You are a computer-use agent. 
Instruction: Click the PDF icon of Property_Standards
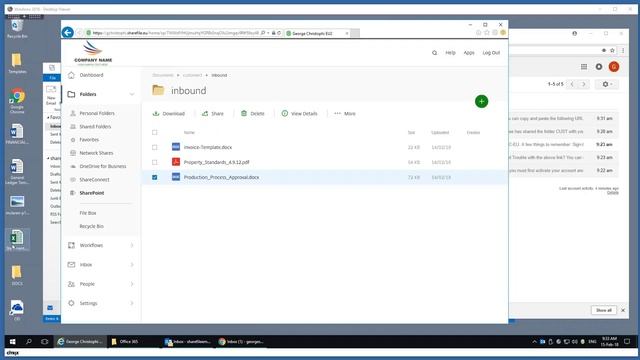176,162
